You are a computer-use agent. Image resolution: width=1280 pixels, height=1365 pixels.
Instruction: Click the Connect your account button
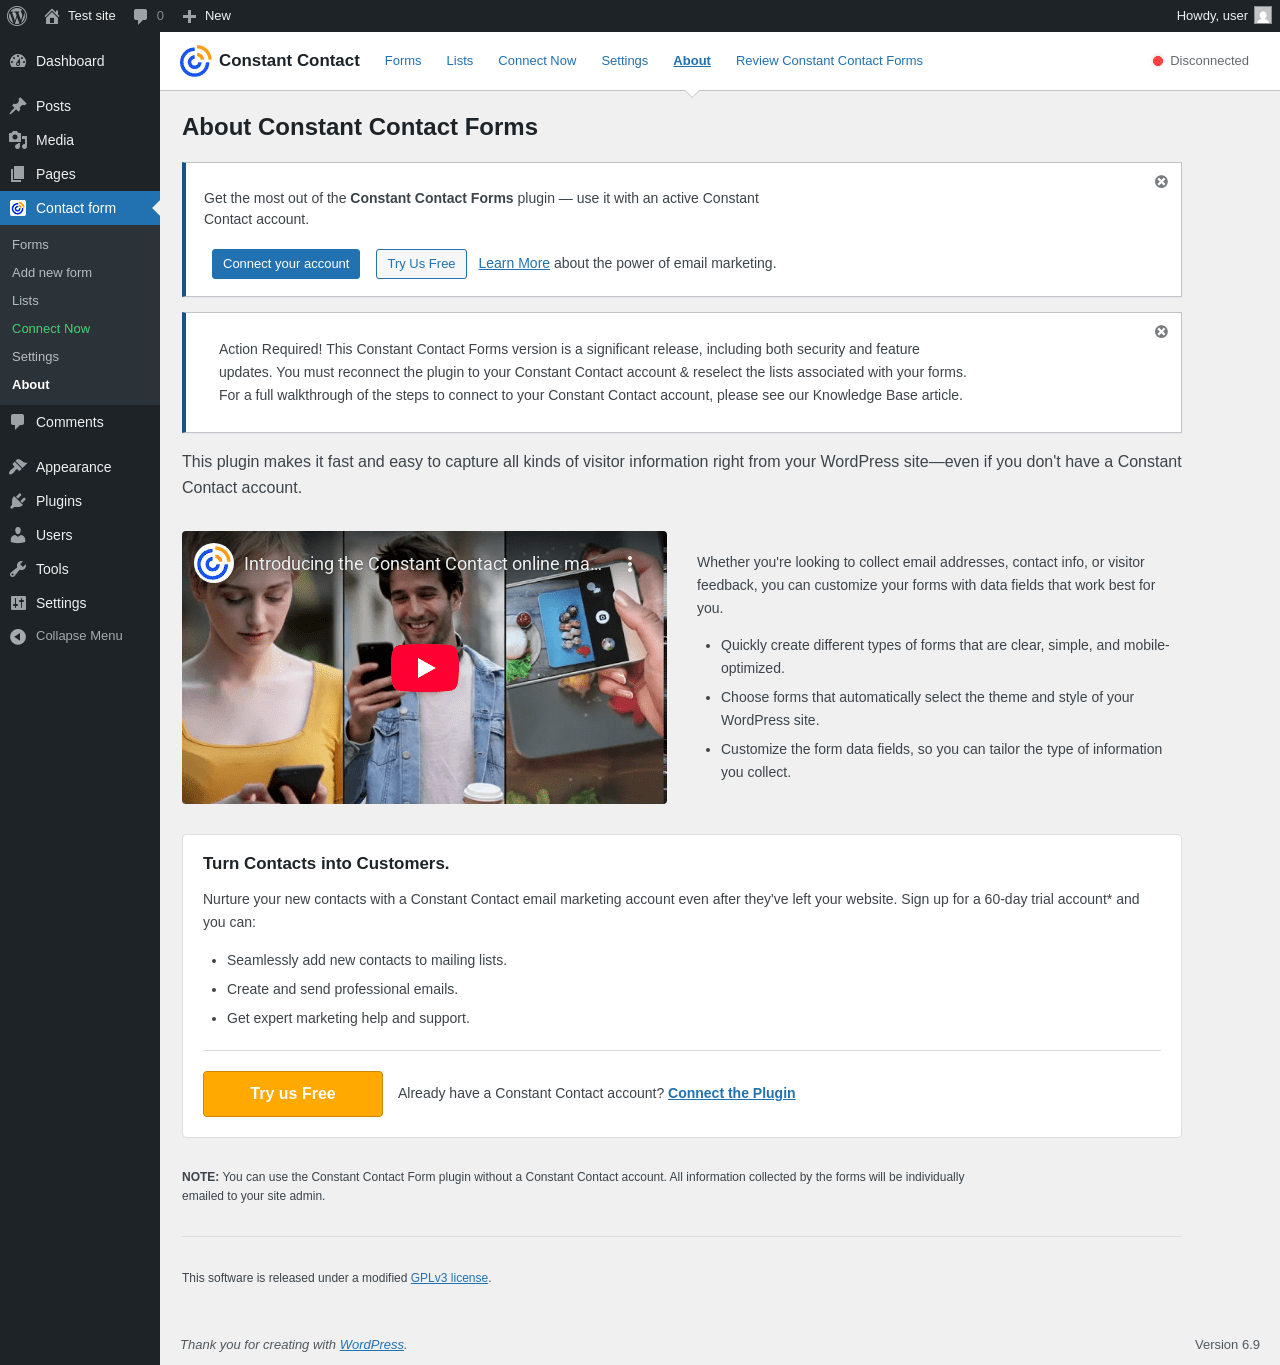(x=286, y=264)
